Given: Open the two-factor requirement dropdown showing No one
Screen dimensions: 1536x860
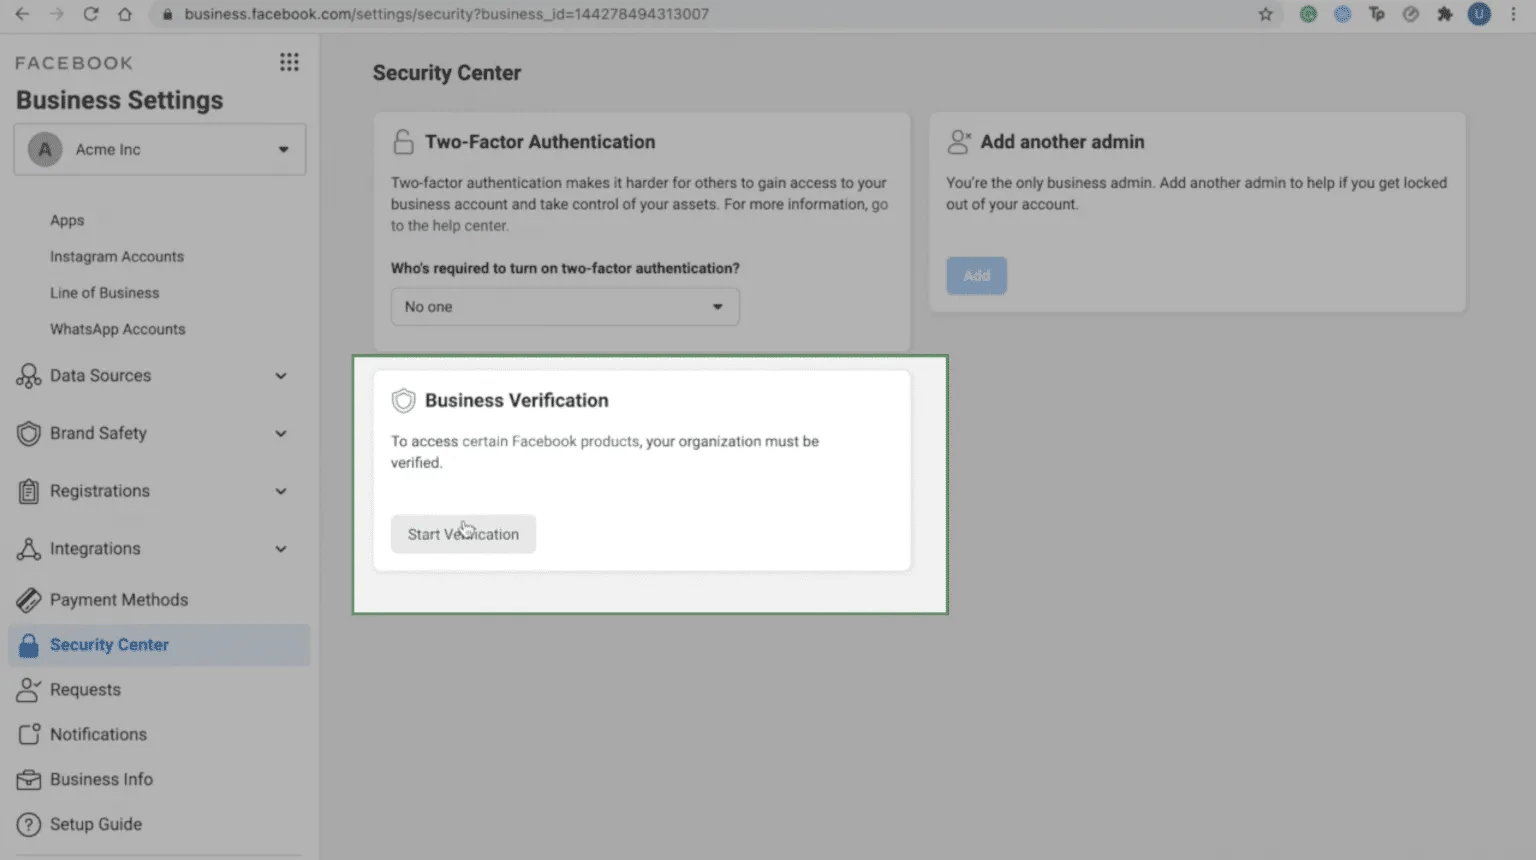Looking at the screenshot, I should [565, 307].
